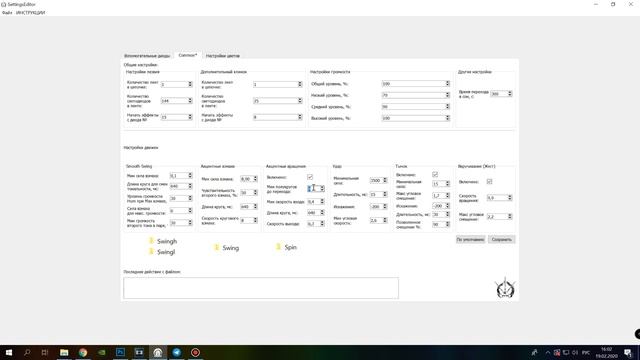Click Акцентные взмахи Длина круга field

pyautogui.click(x=249, y=207)
